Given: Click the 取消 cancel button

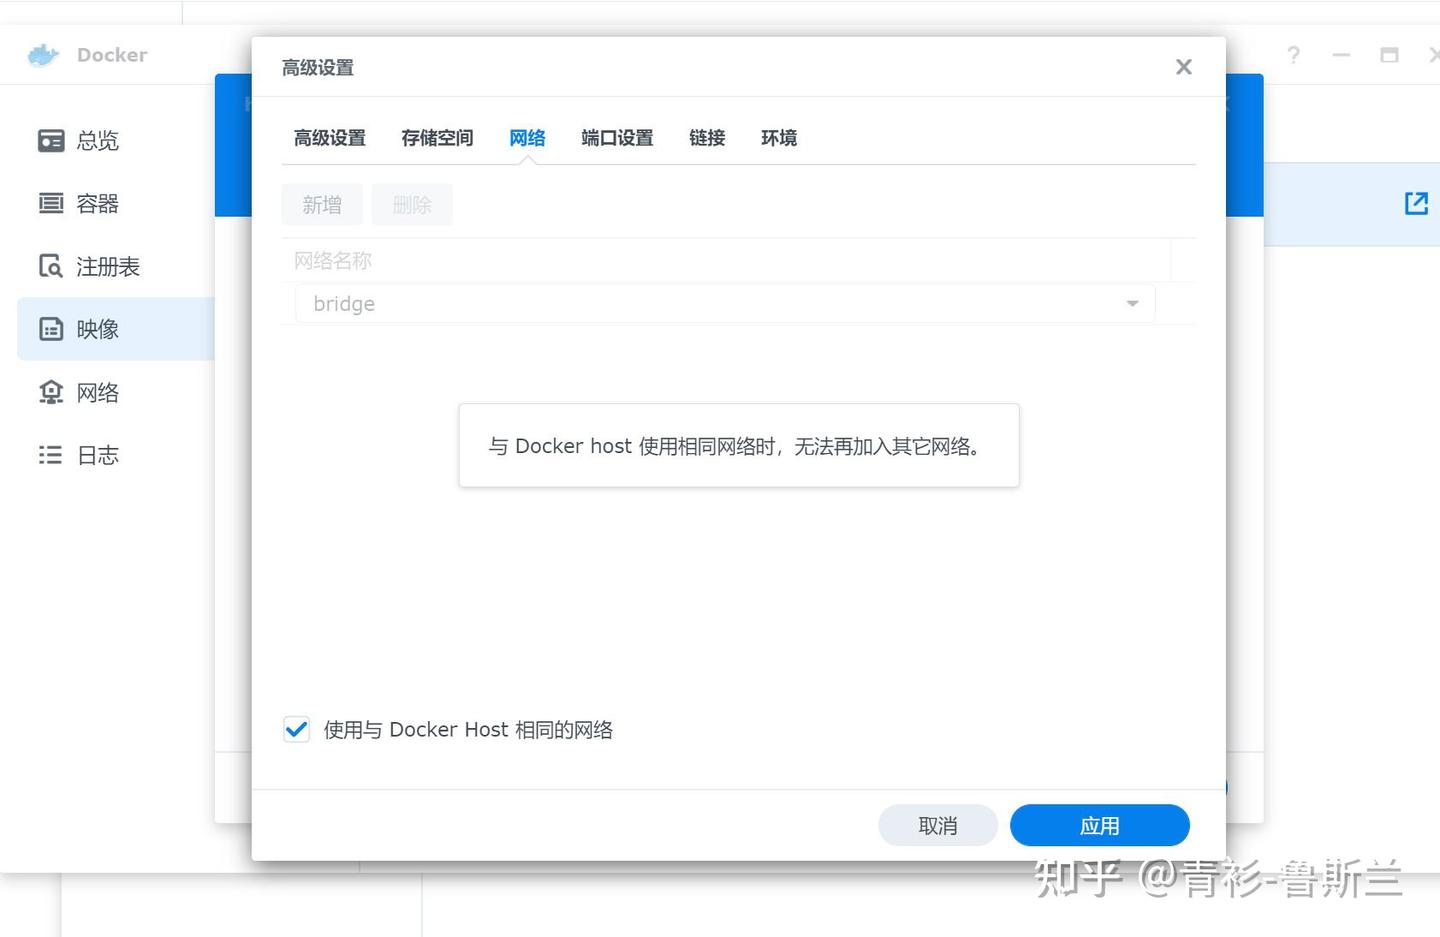Looking at the screenshot, I should click(938, 826).
